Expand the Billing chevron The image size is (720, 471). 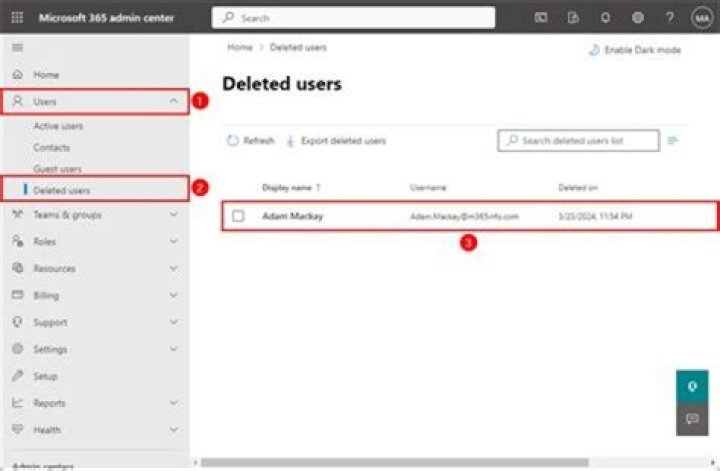[x=174, y=295]
